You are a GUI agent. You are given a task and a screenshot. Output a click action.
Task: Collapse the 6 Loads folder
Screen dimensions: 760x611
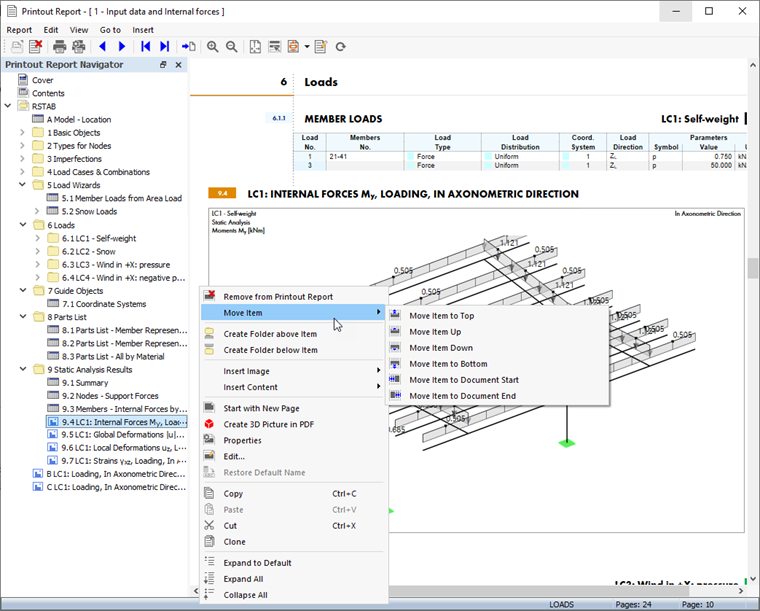22,225
